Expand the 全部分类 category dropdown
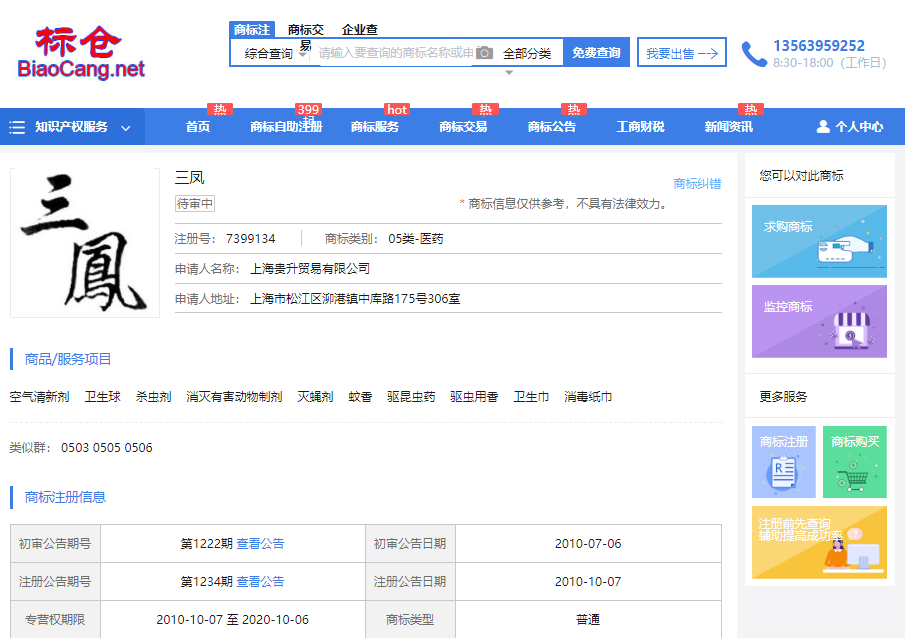905x638 pixels. [x=527, y=54]
